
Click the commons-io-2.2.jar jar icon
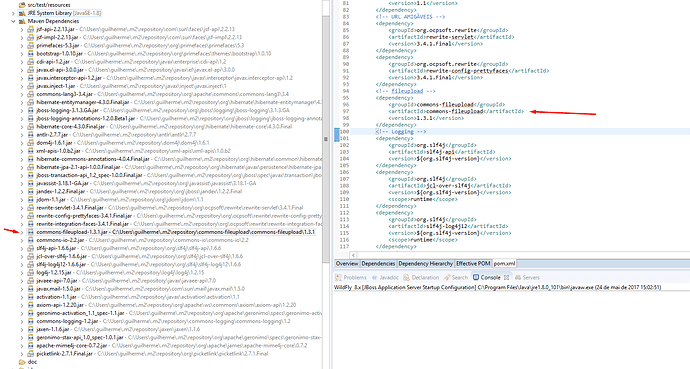pos(30,240)
